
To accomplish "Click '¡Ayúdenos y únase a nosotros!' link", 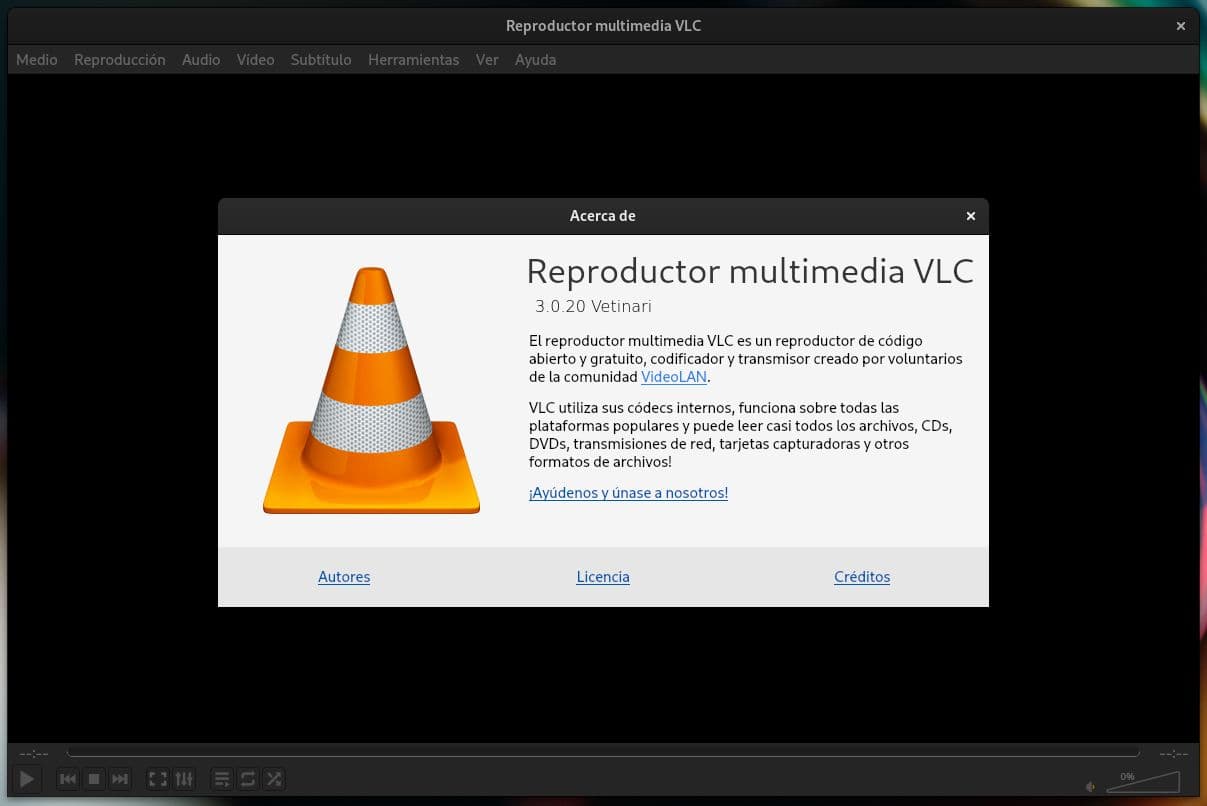I will tap(628, 493).
